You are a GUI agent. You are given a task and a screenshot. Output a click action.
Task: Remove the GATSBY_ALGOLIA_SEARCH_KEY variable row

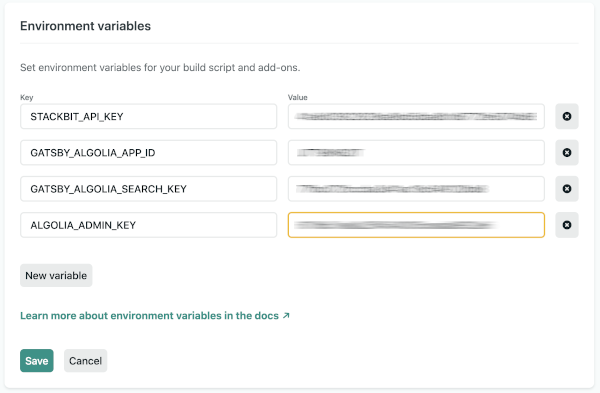click(567, 189)
